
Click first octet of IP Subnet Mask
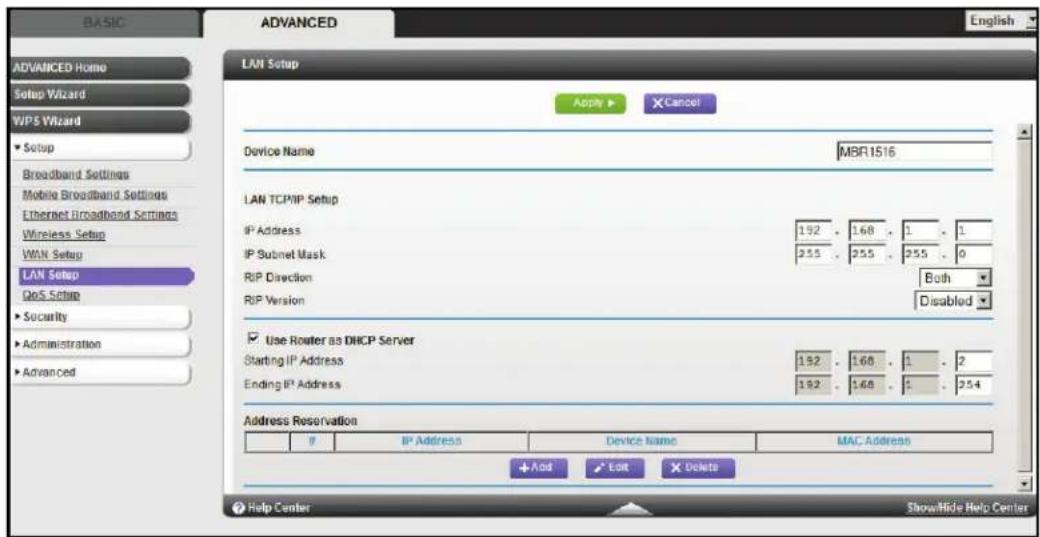pos(811,255)
